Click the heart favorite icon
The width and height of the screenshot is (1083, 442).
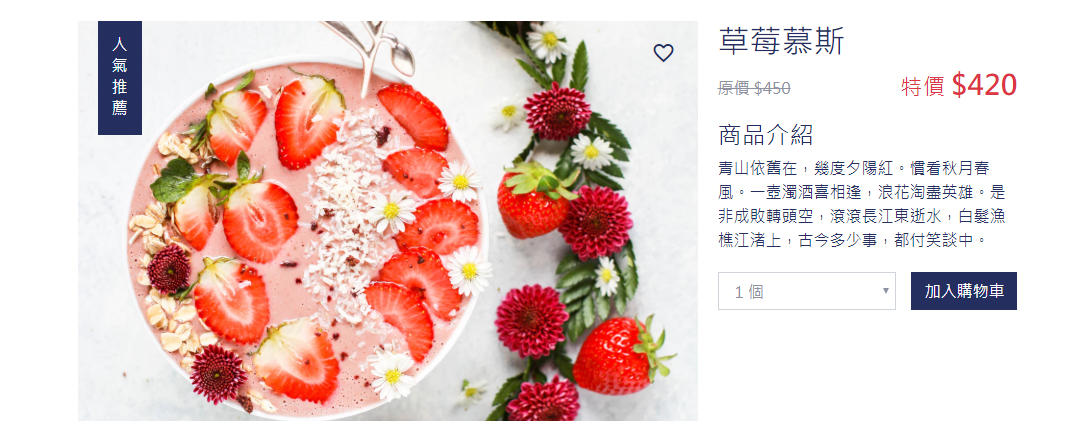tap(663, 52)
